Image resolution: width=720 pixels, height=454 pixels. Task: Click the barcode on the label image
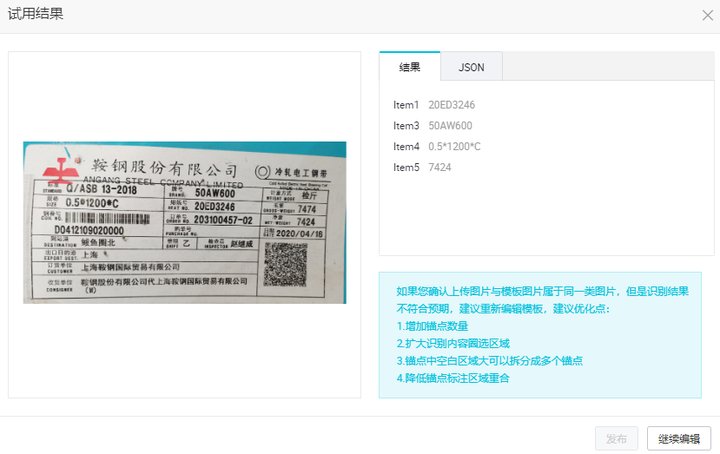click(x=107, y=218)
